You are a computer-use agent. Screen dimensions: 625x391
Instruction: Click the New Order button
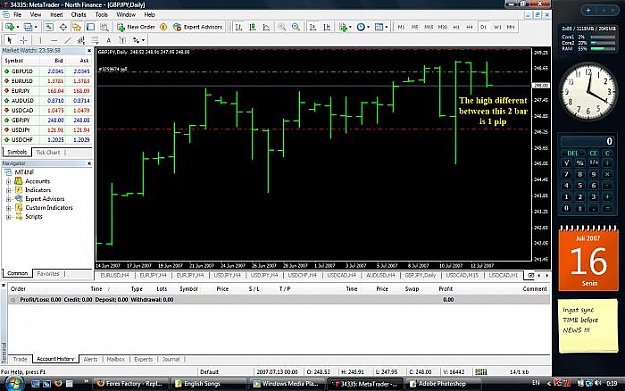[x=136, y=27]
